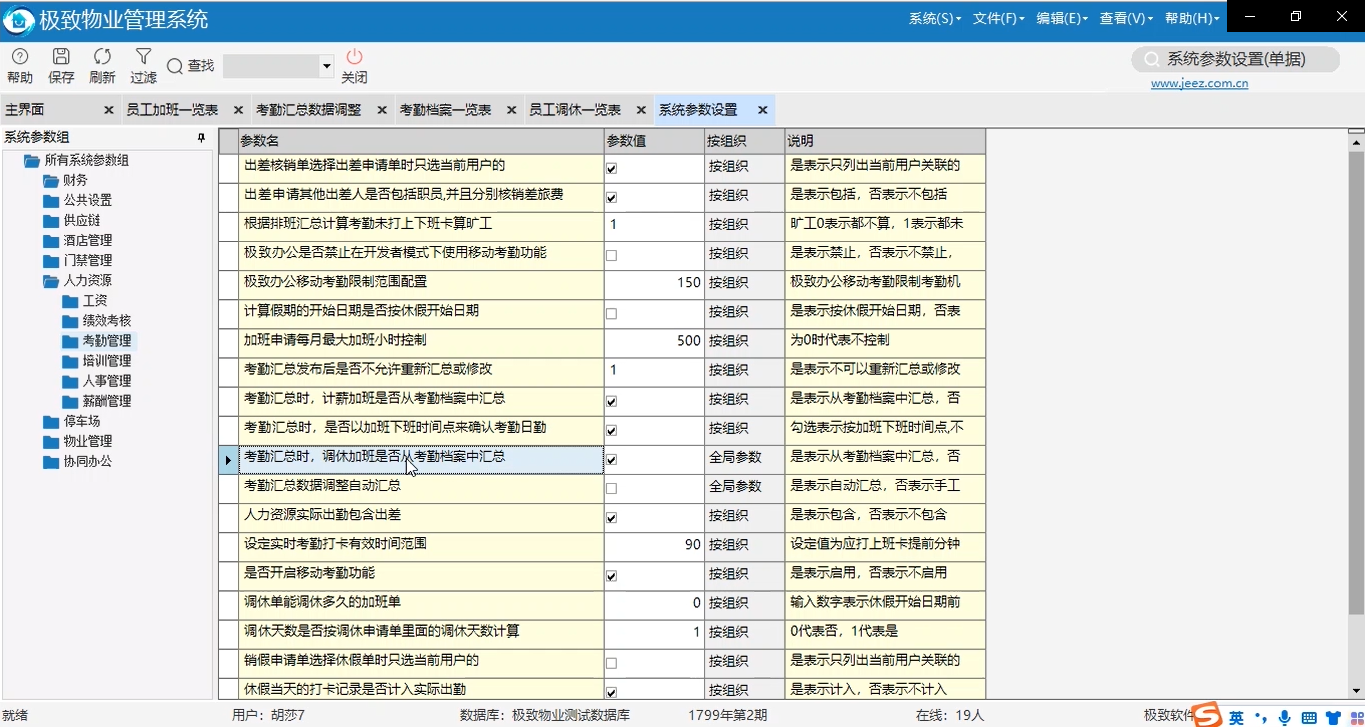This screenshot has height=727, width=1365.
Task: Open the Sogou skin shirt icon
Action: (1332, 717)
